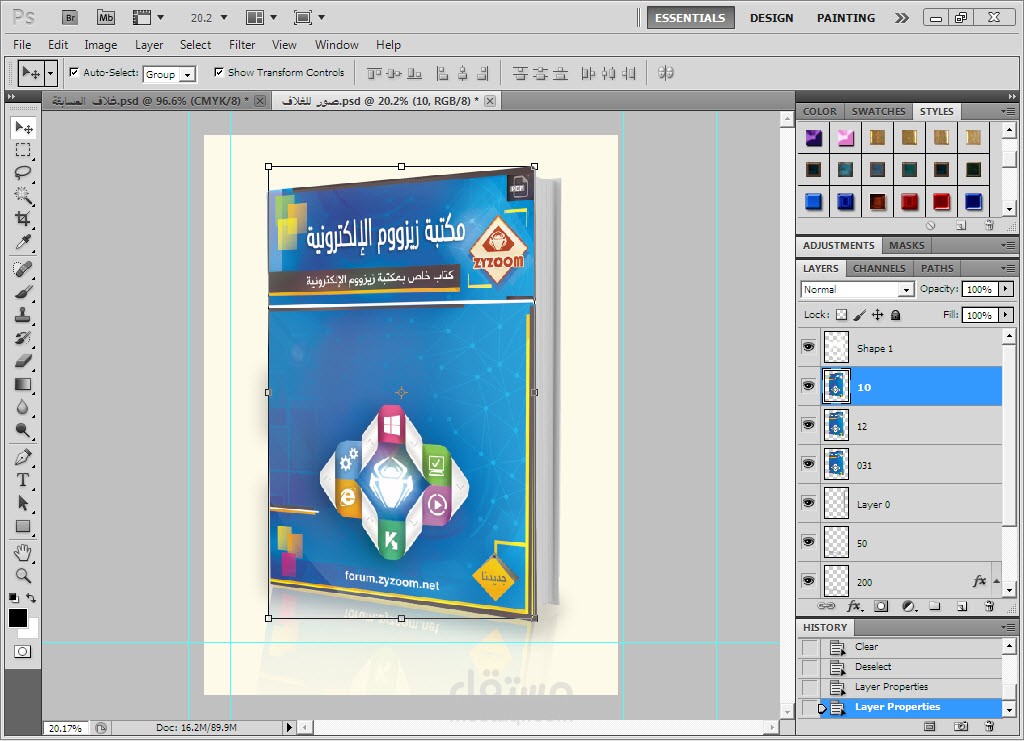Toggle the Auto-Select checkbox

[74, 72]
